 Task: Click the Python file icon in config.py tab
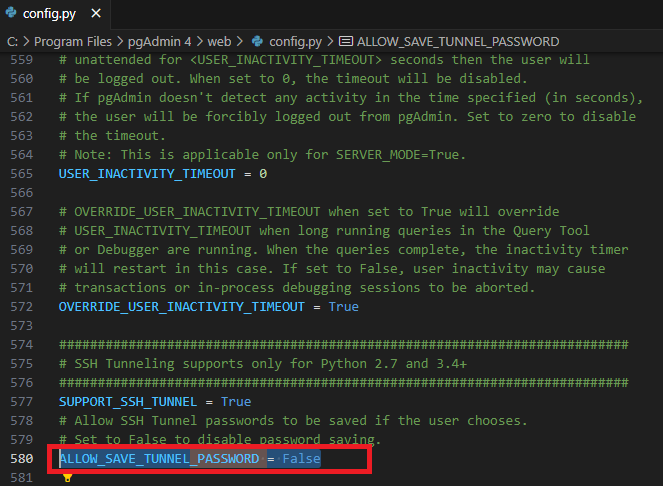click(11, 14)
